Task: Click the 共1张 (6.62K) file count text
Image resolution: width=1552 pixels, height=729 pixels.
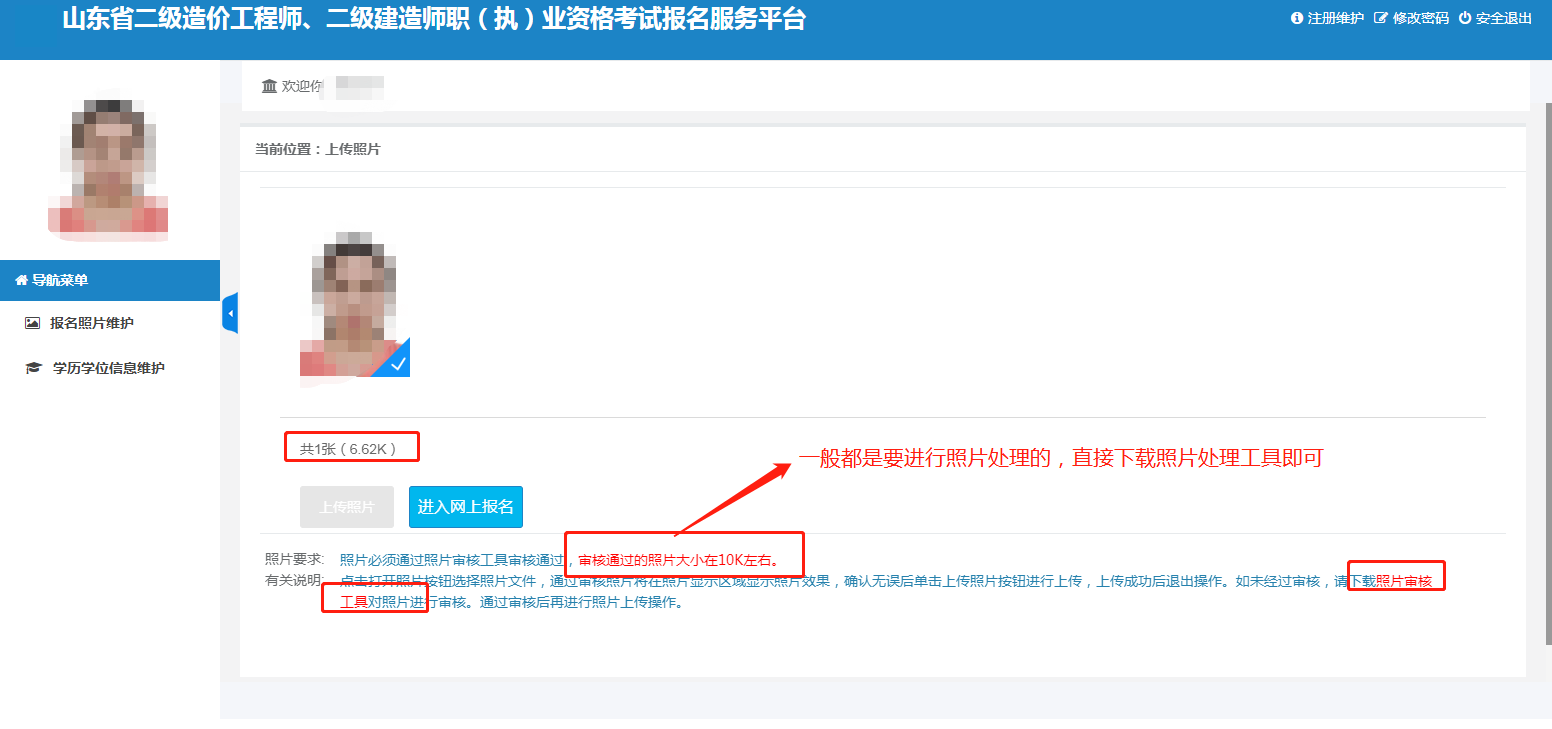Action: pyautogui.click(x=348, y=449)
